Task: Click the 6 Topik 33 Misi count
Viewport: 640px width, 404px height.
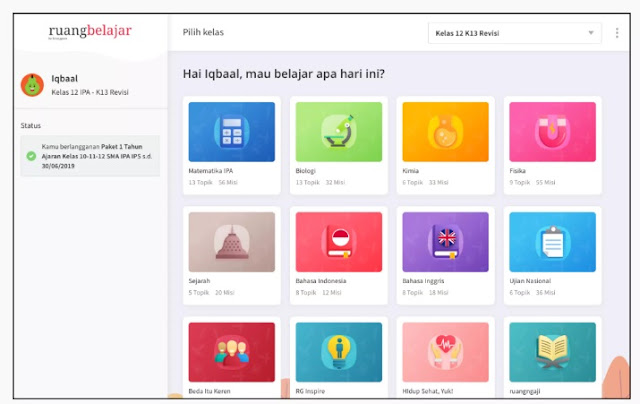Action: [425, 182]
